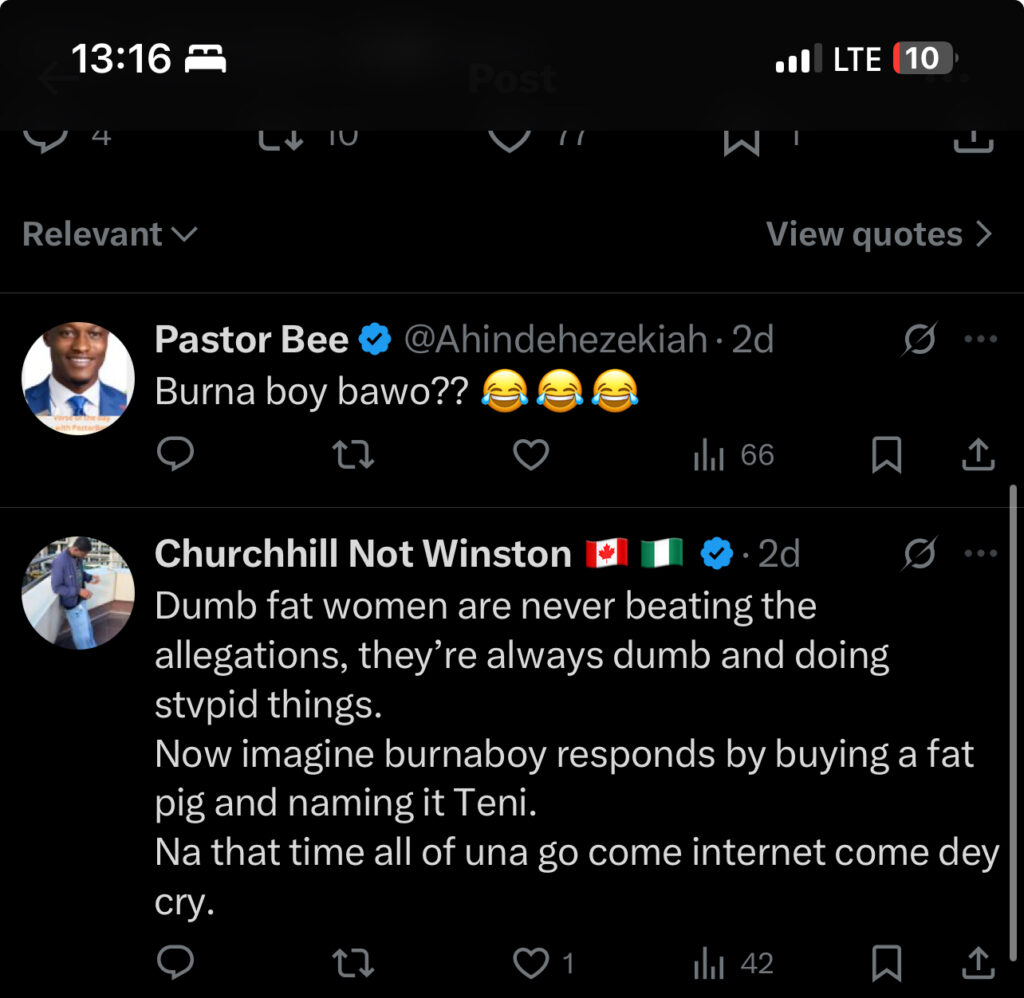Tap Churchhill Not Winston's avatar
Viewport: 1024px width, 998px height.
[78, 592]
